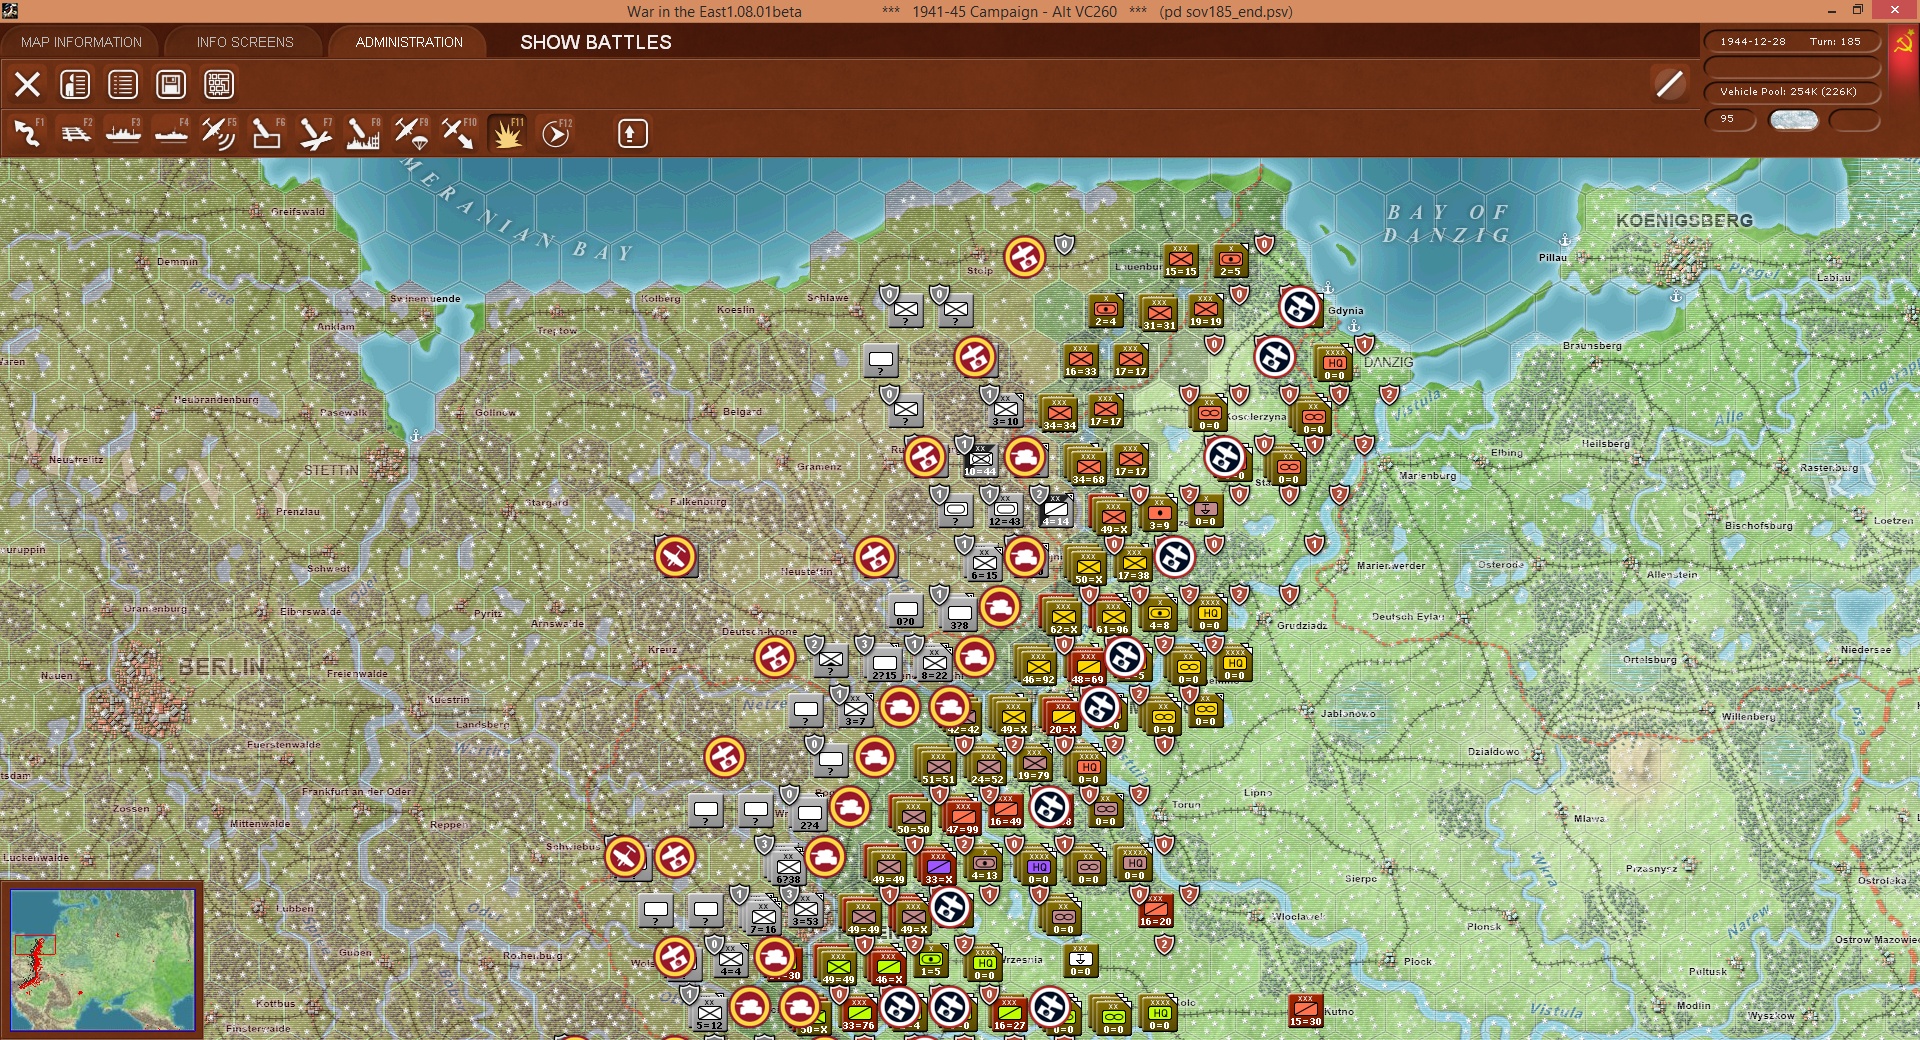Select the German counter labeled 12=43

[1005, 510]
